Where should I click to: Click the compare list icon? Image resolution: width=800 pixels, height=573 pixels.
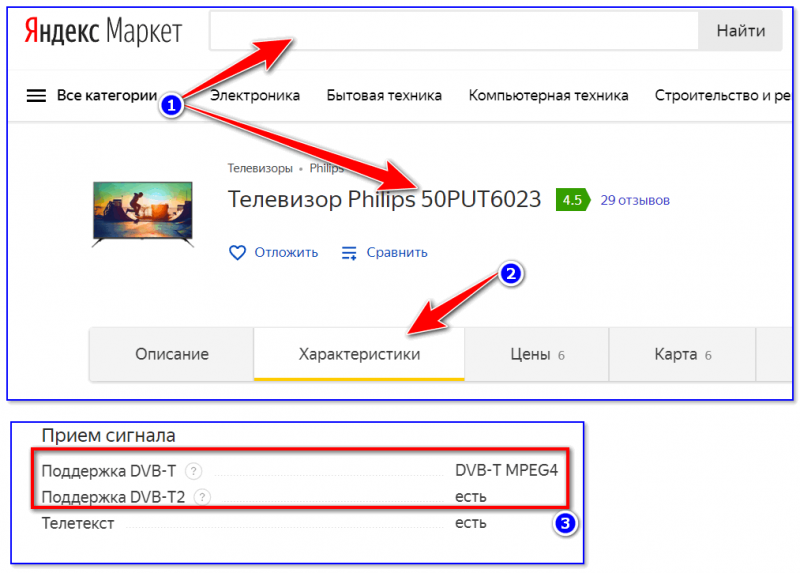[x=349, y=253]
